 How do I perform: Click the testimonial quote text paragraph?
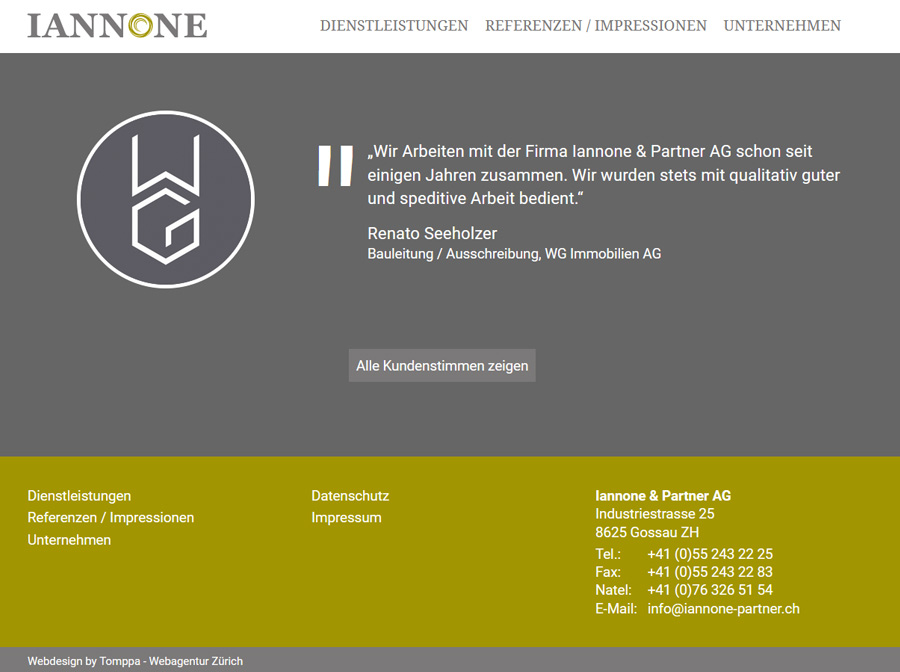point(603,175)
